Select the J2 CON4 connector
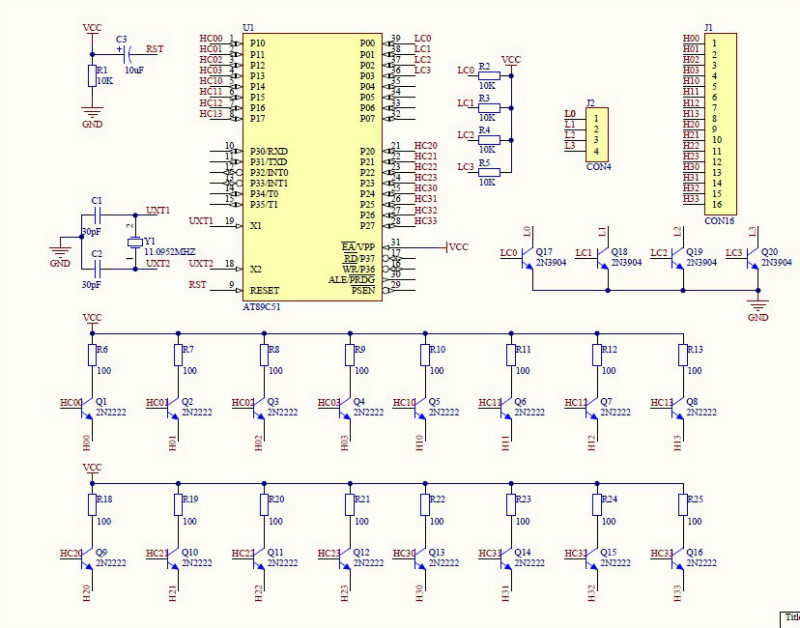Screen dimensions: 800x628 pos(597,134)
